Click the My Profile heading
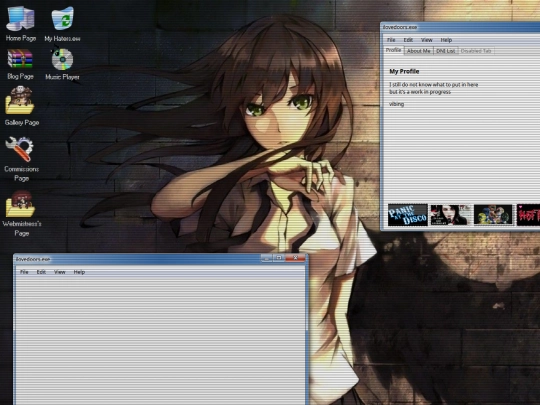This screenshot has width=540, height=405. pos(404,71)
